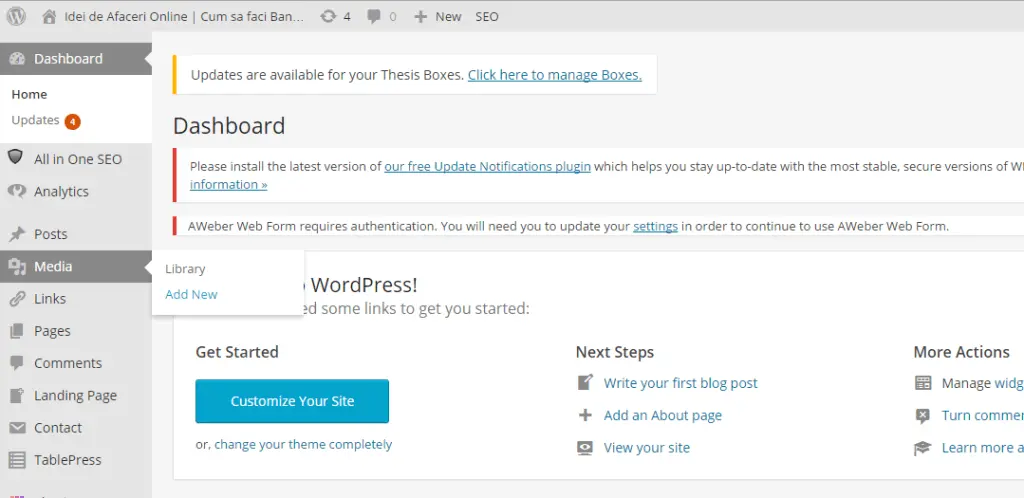
Task: Open the TablePress menu
Action: 76,459
